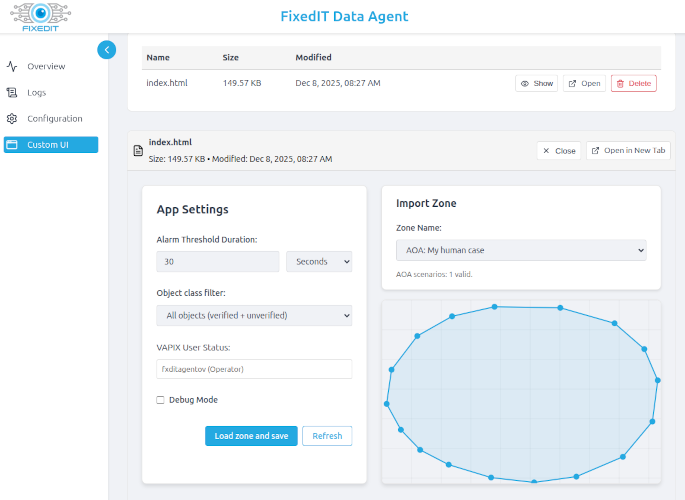Click the App Settings heading
Viewport: 685px width, 500px height.
[x=193, y=210]
